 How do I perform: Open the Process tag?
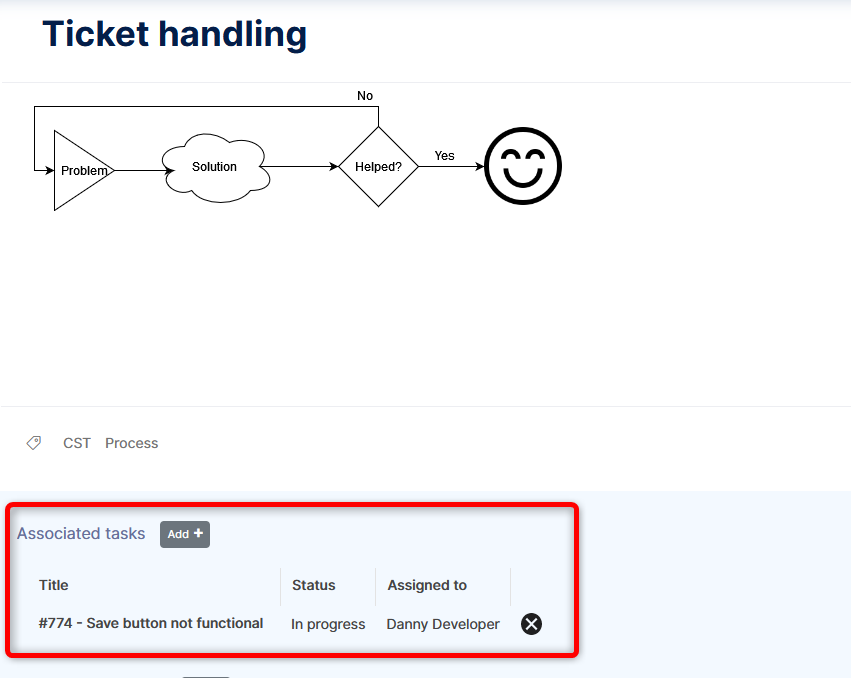132,443
